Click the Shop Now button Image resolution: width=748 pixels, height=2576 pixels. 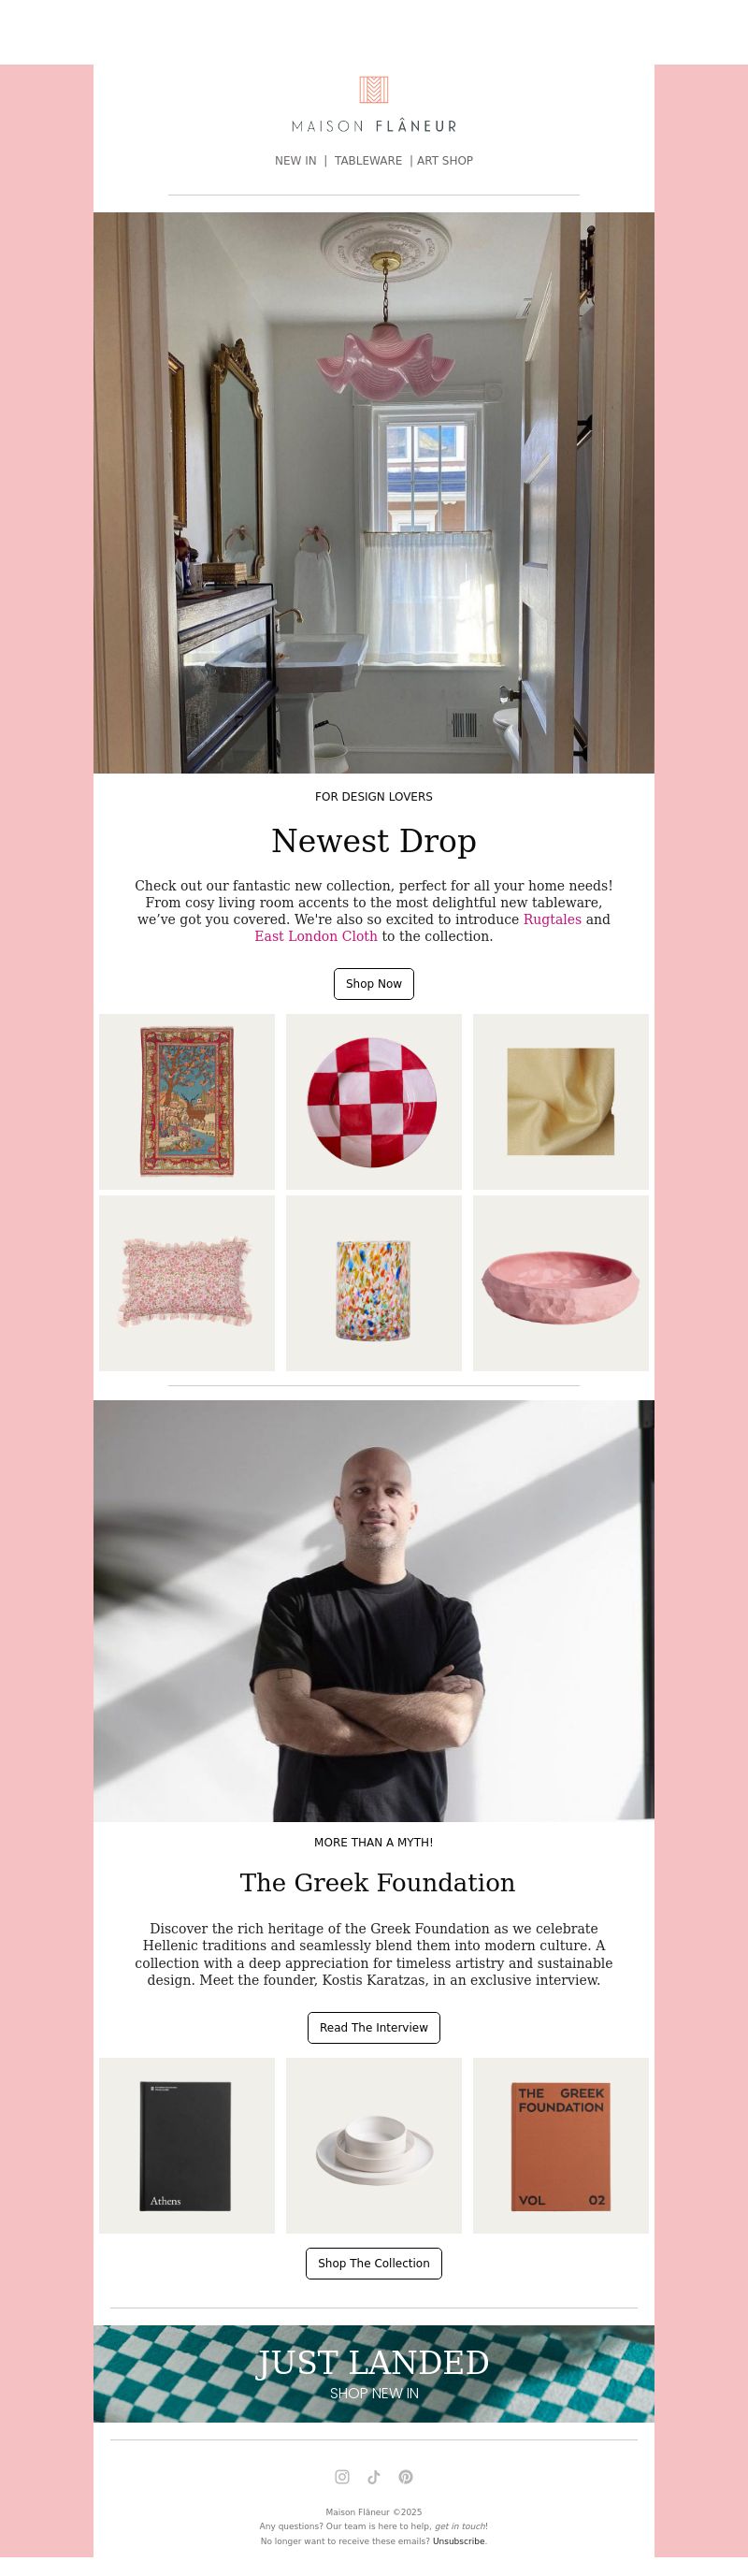pos(374,983)
